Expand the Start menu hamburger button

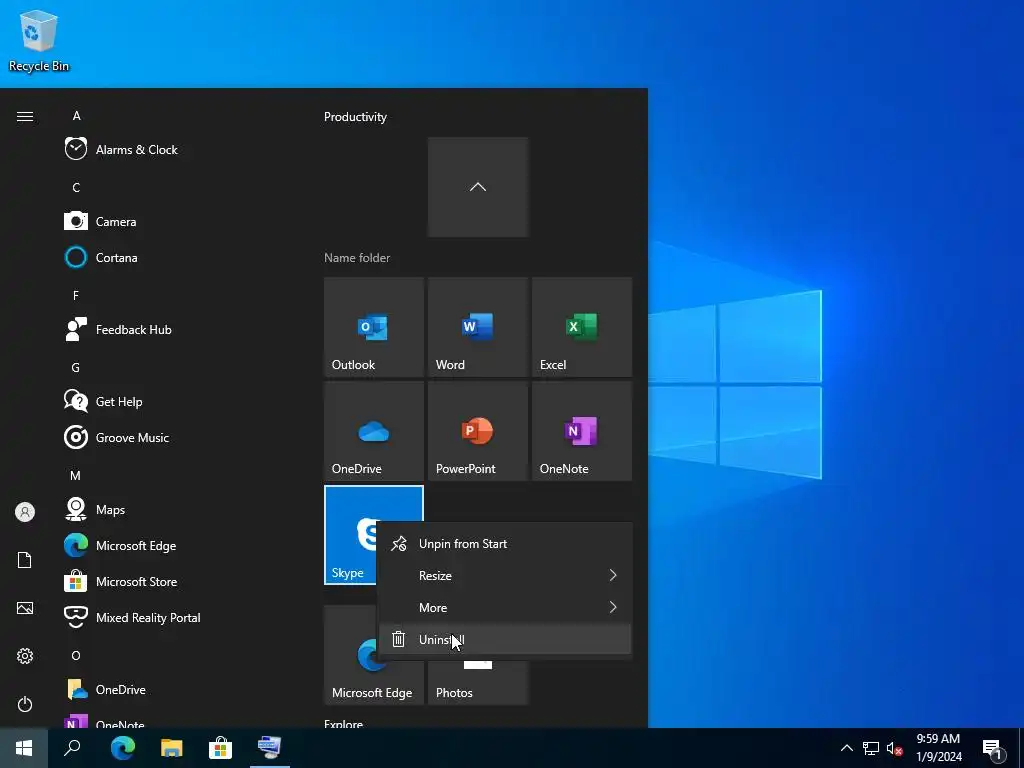pyautogui.click(x=25, y=116)
